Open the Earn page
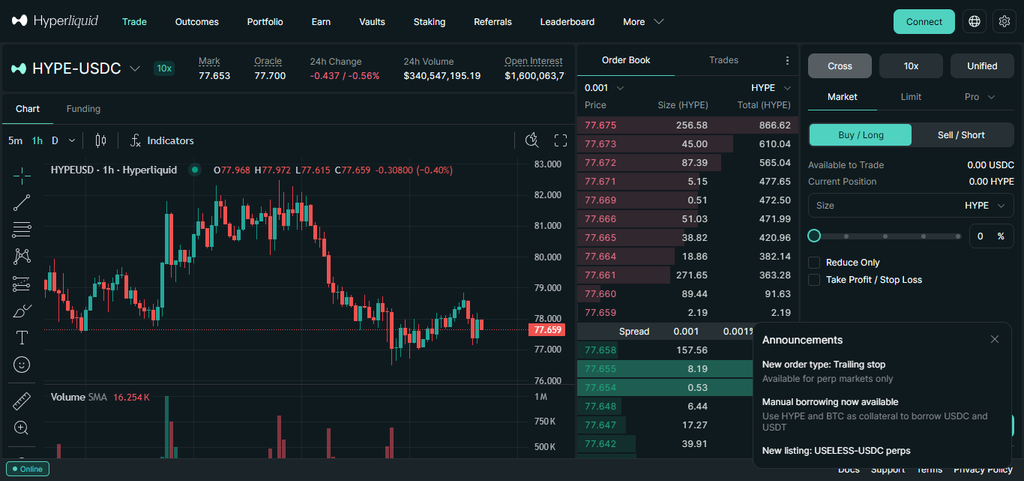 click(x=321, y=22)
